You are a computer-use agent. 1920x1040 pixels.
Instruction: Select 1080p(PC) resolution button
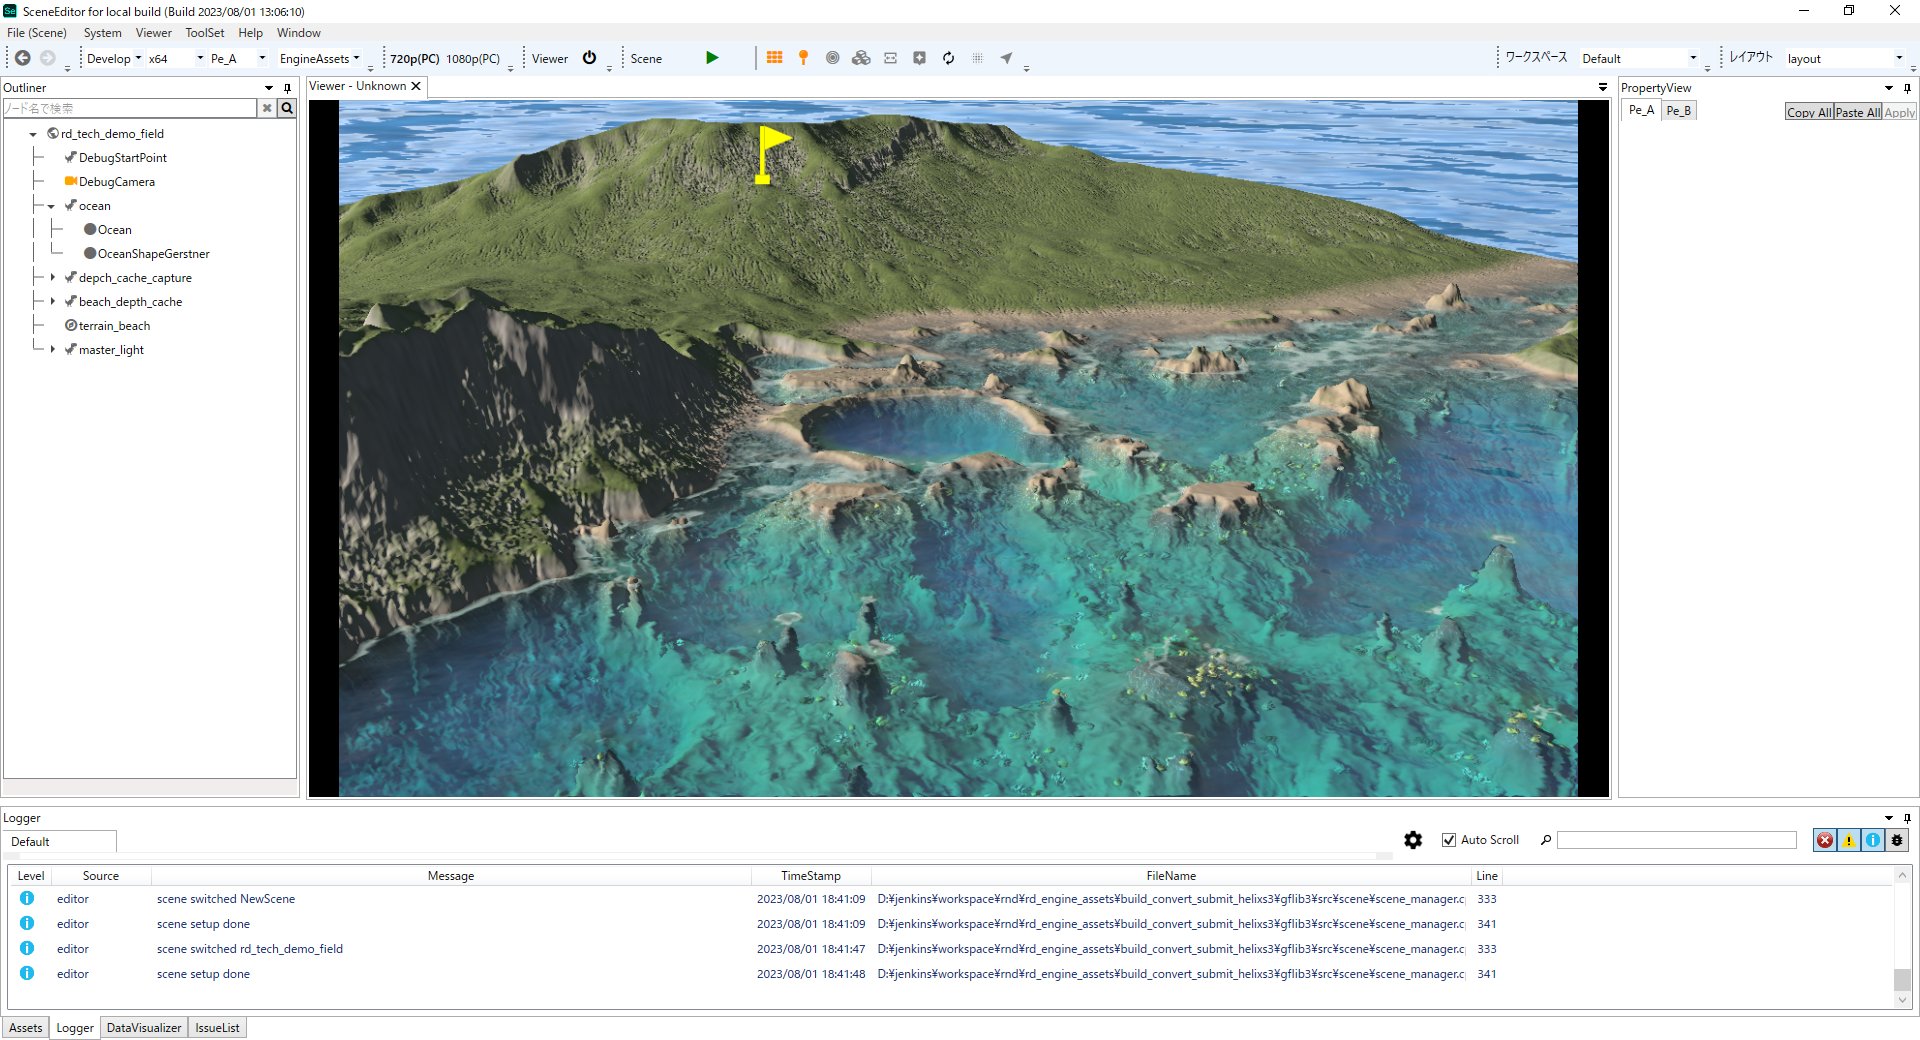(x=473, y=59)
